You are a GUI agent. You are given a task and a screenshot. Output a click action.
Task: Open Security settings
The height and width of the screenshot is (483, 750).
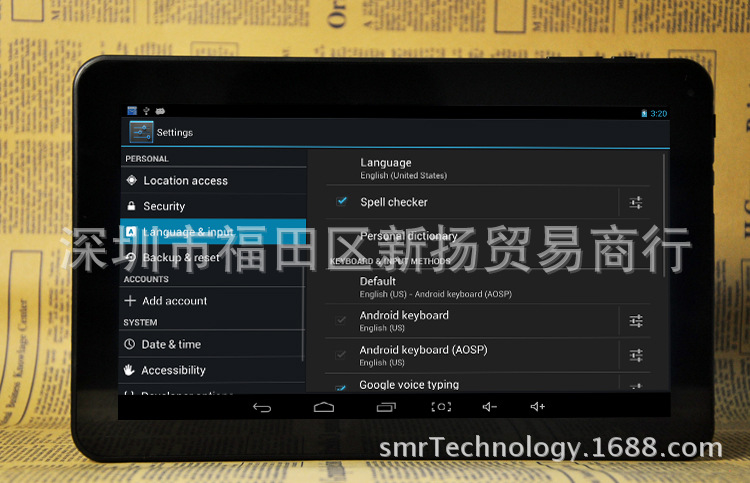coord(213,206)
